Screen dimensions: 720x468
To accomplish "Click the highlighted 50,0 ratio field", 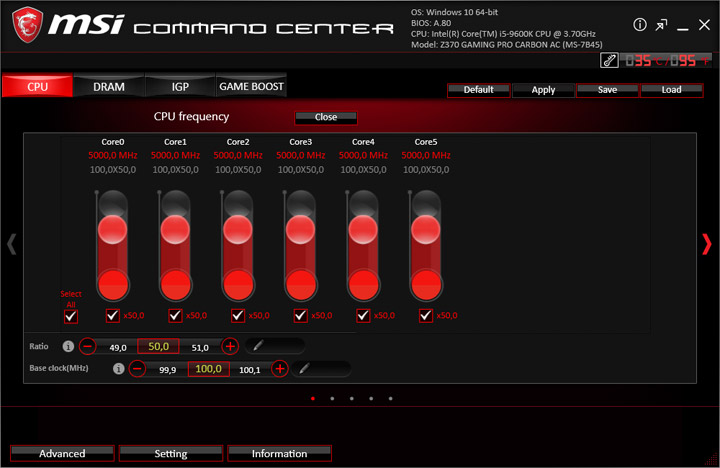I will click(x=158, y=346).
